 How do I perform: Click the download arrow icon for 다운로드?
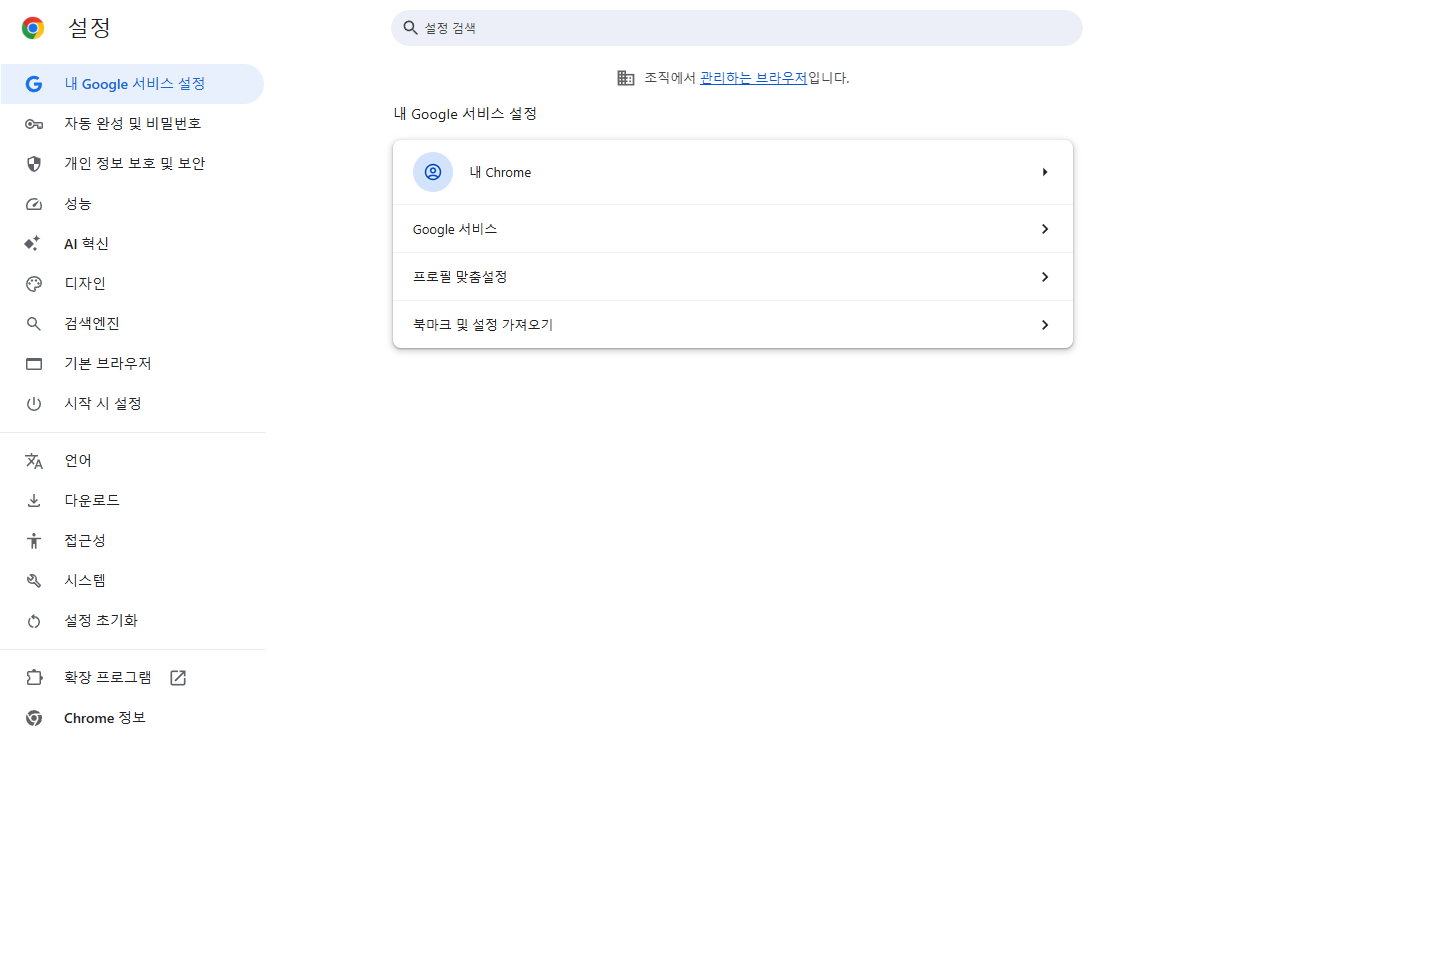pyautogui.click(x=34, y=501)
